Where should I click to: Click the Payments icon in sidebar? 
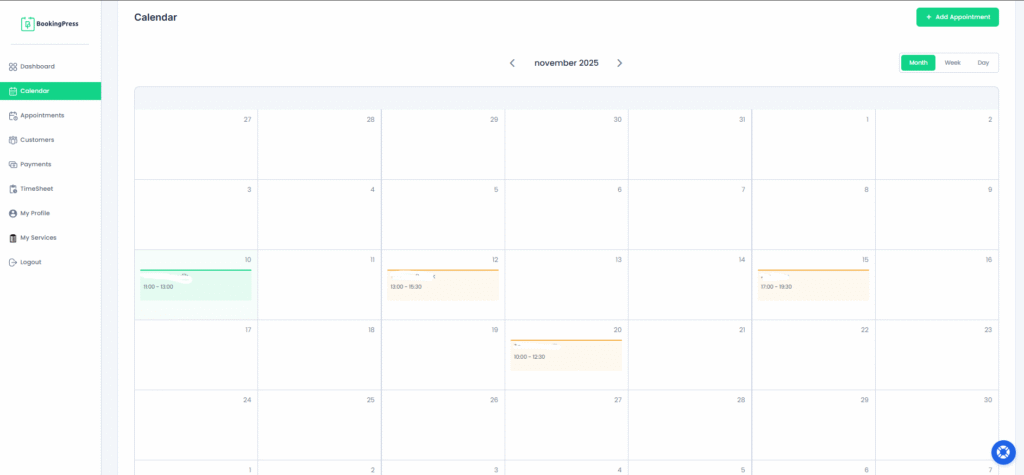click(13, 165)
